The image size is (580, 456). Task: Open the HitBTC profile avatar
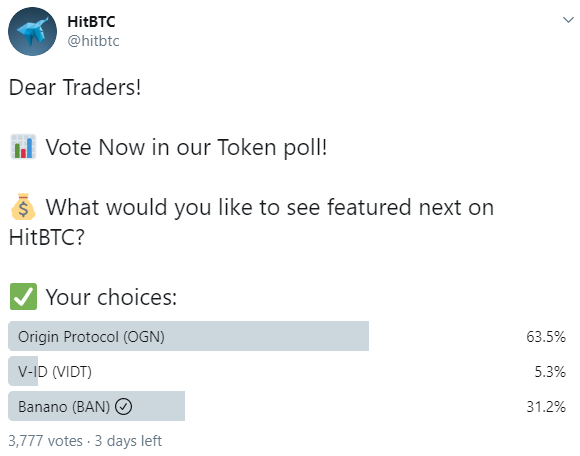pyautogui.click(x=33, y=31)
